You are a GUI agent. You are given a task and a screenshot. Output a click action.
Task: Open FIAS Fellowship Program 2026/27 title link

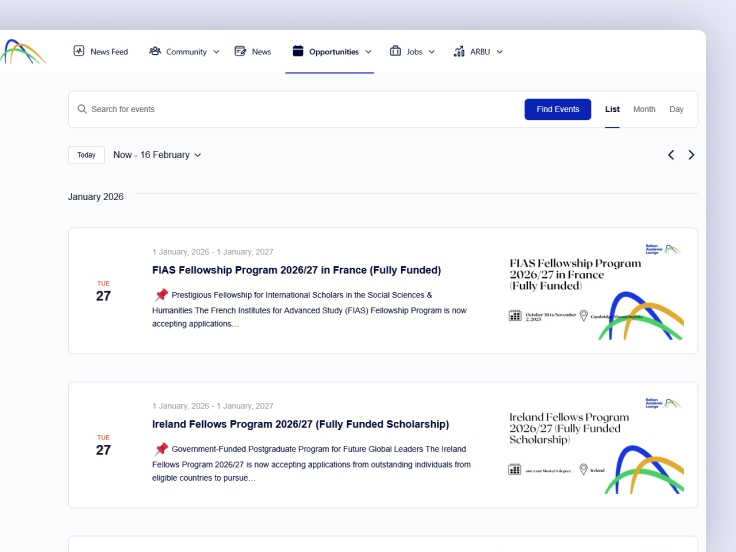coord(297,270)
